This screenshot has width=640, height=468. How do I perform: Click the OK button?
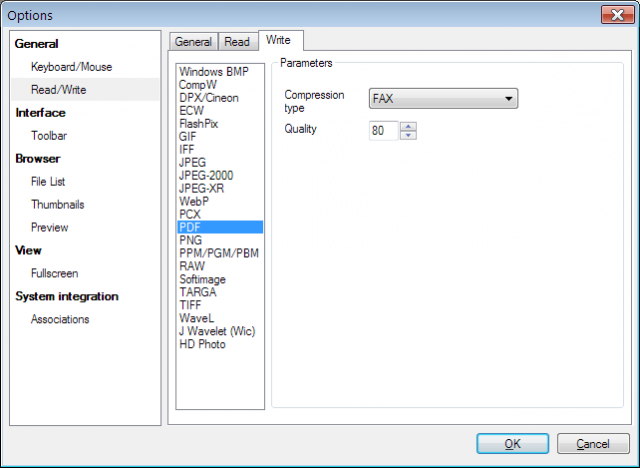click(512, 444)
